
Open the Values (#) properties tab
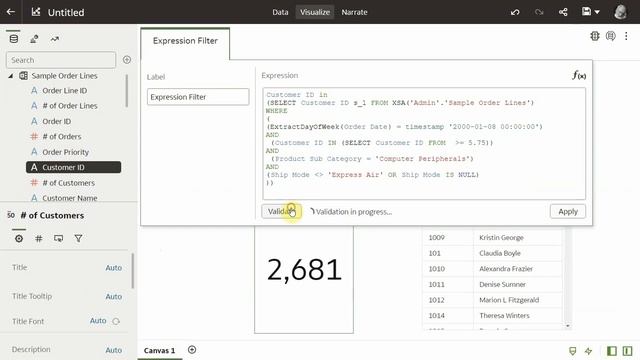pyautogui.click(x=39, y=238)
